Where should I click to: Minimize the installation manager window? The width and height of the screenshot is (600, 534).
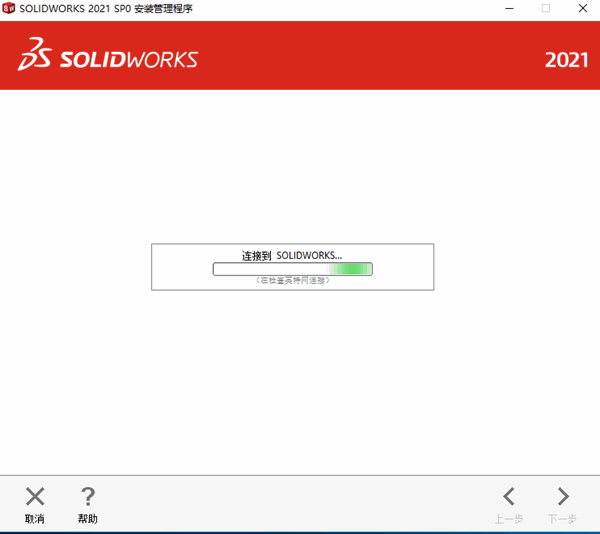coord(508,8)
